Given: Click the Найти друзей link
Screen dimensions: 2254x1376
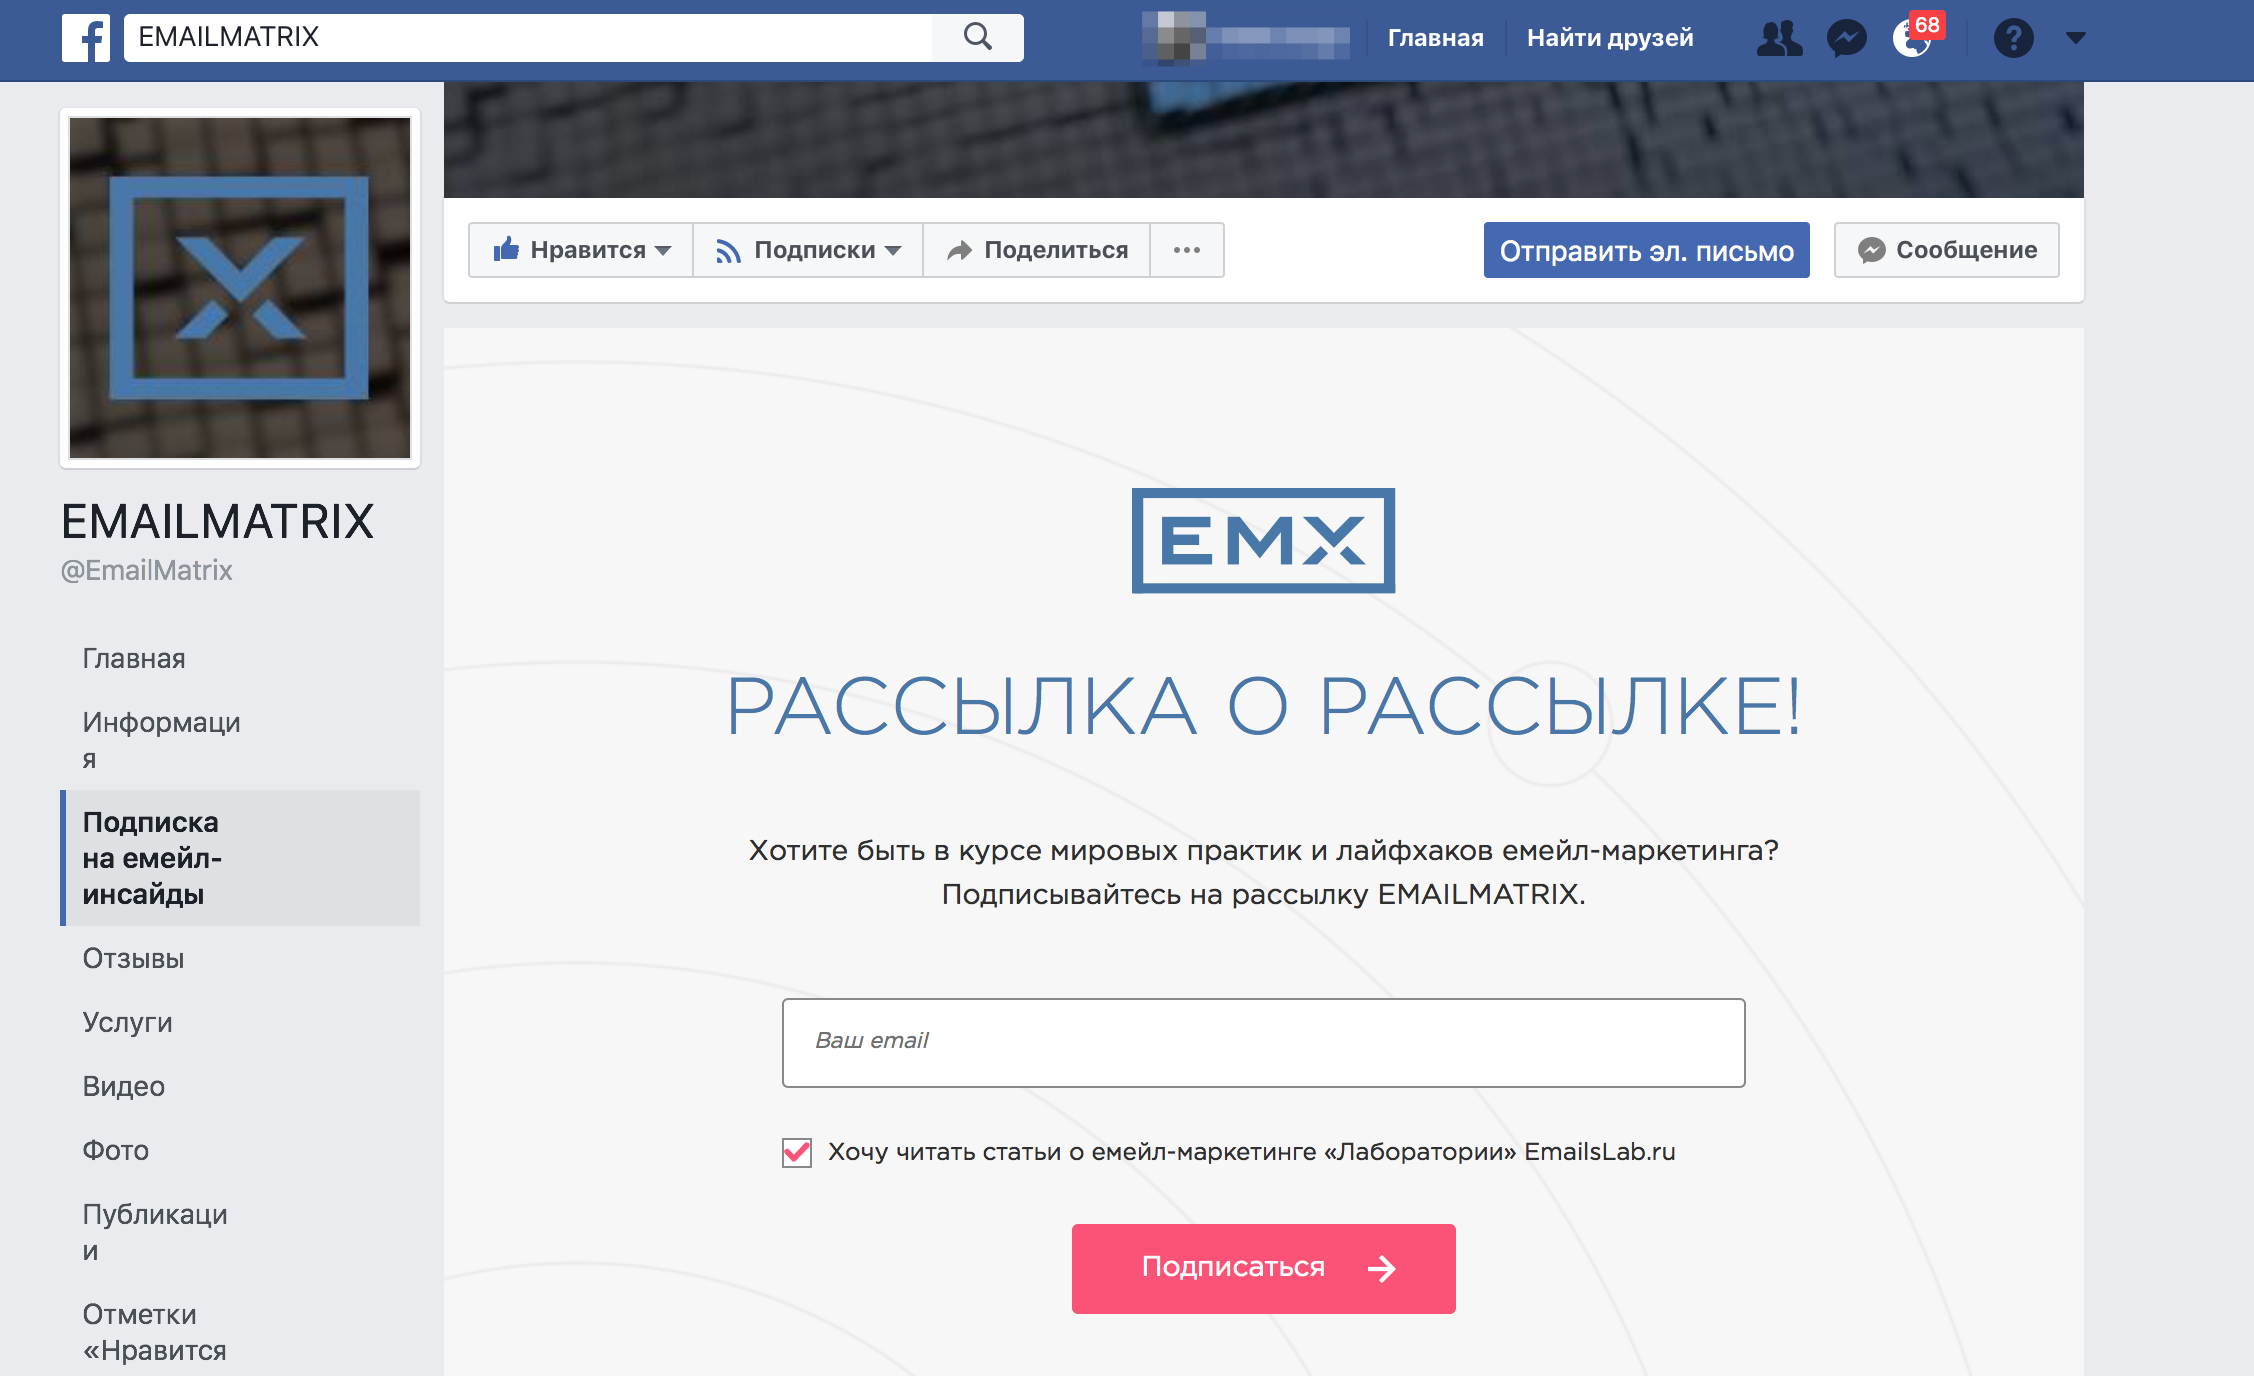Looking at the screenshot, I should [1610, 38].
